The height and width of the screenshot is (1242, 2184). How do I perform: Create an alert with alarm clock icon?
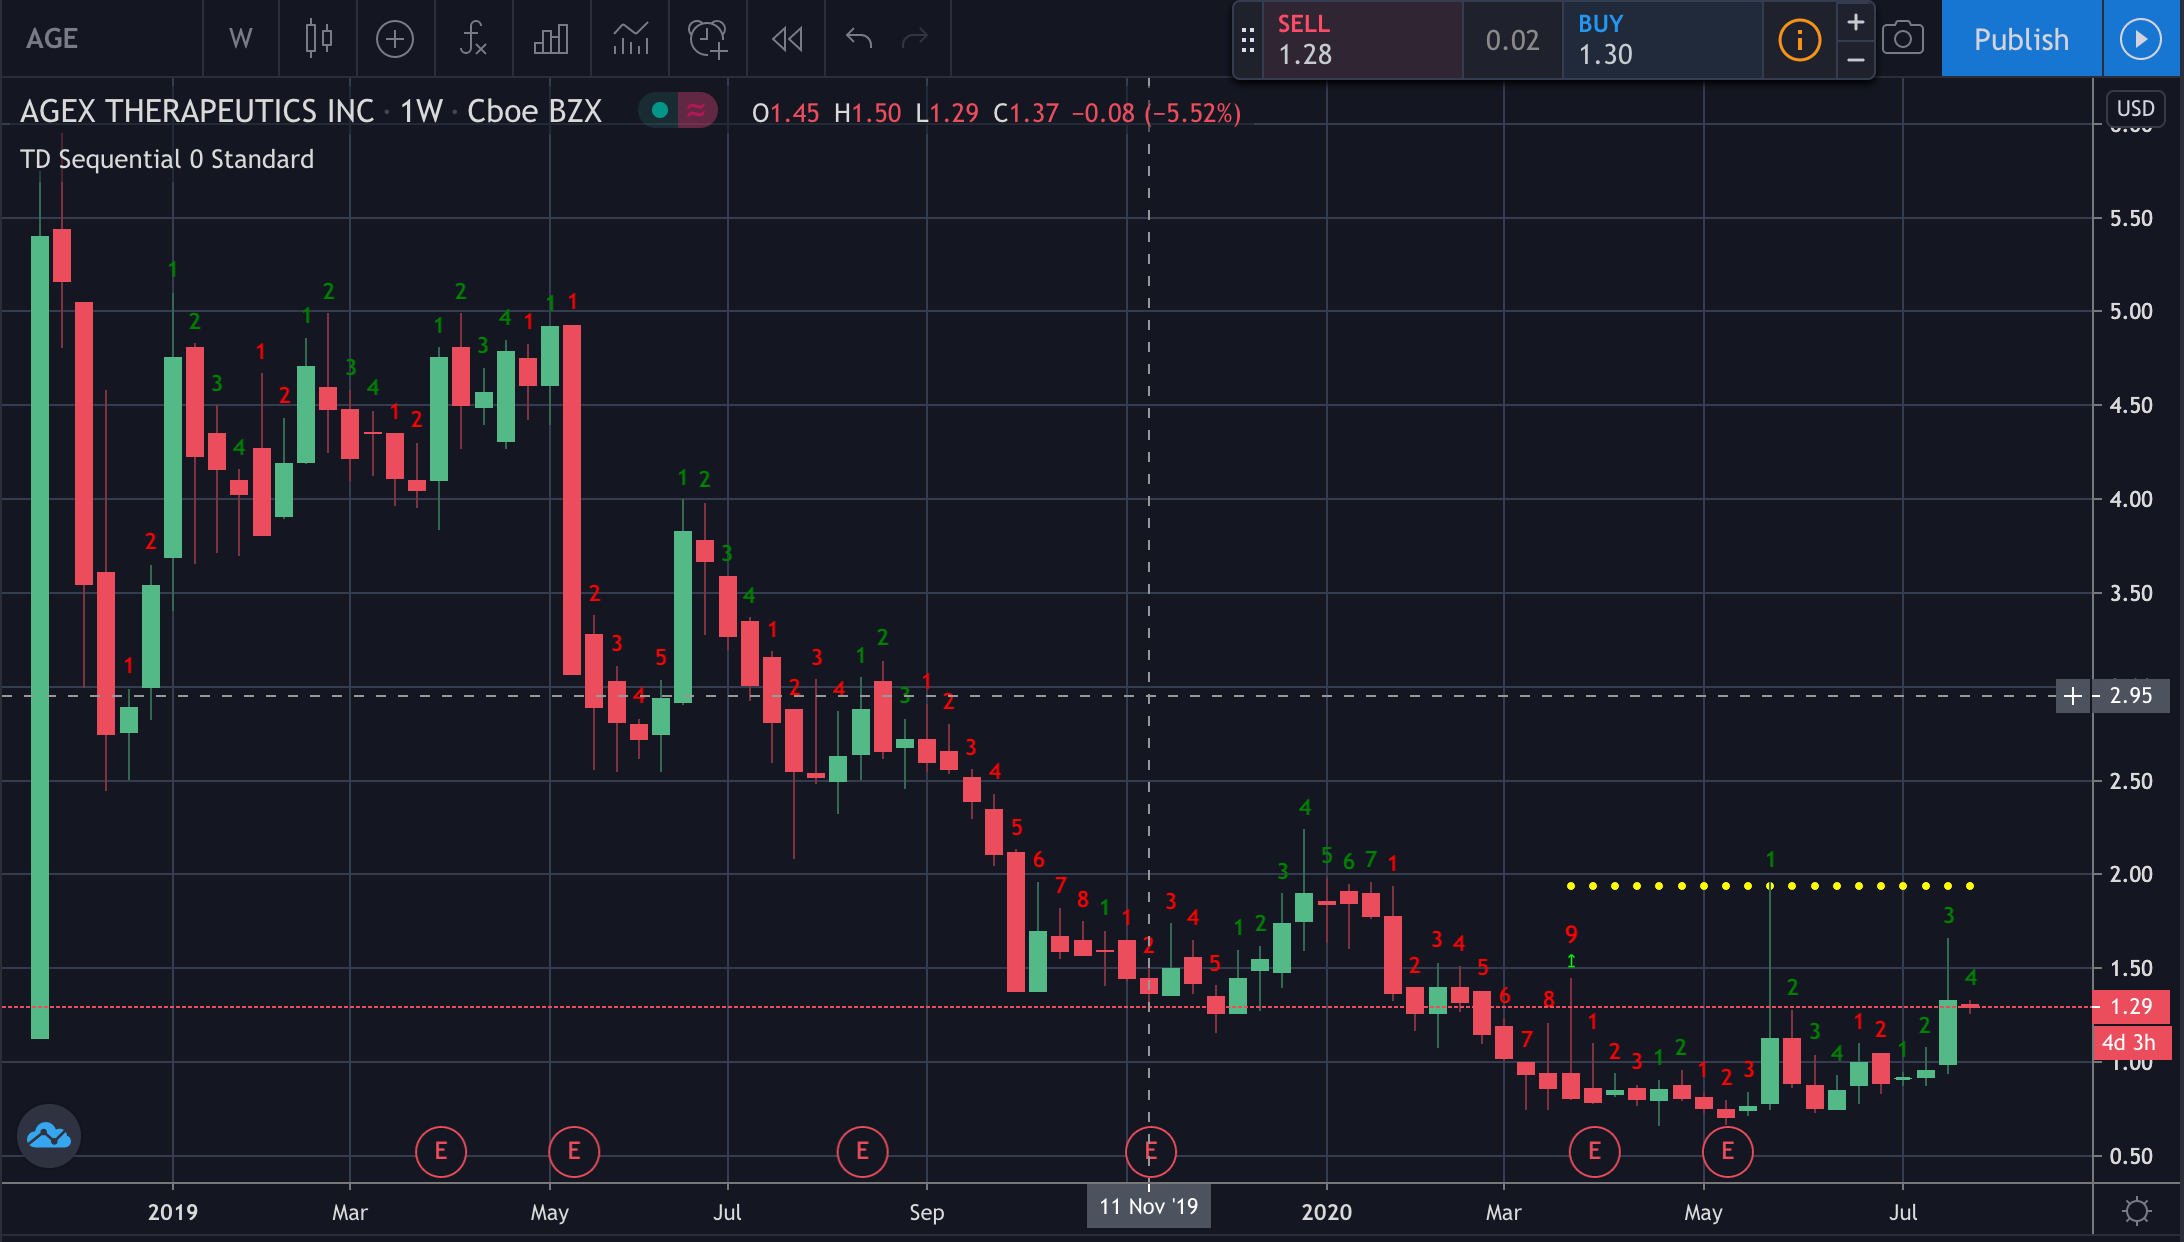pos(708,39)
